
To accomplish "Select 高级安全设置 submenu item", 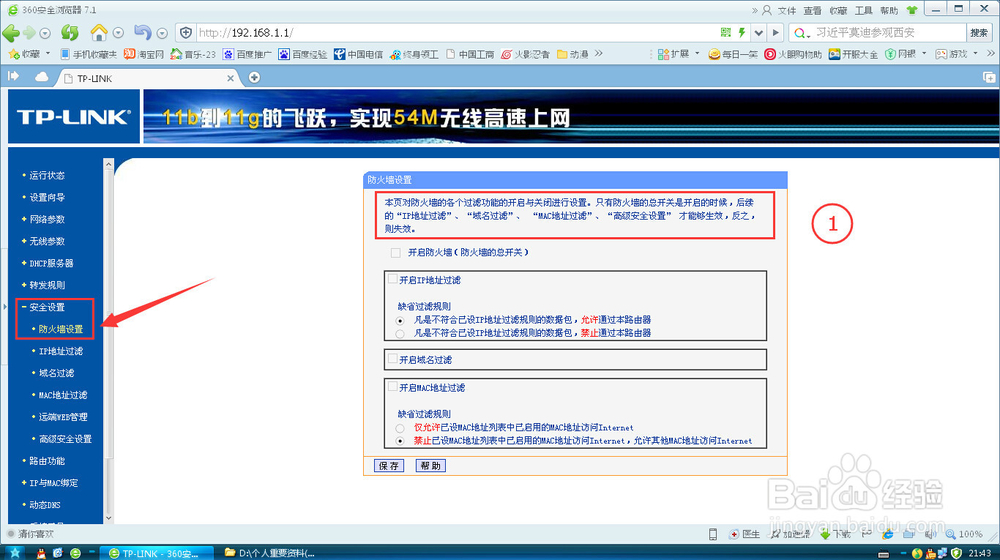I will pyautogui.click(x=65, y=439).
